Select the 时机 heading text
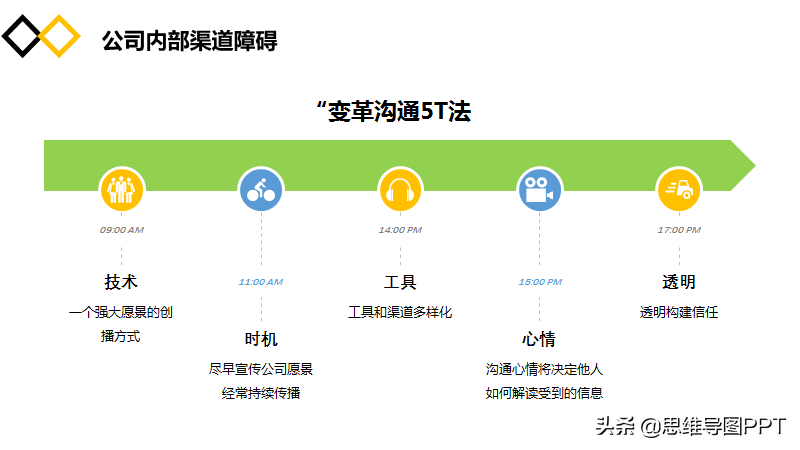This screenshot has height=450, width=800. (261, 339)
